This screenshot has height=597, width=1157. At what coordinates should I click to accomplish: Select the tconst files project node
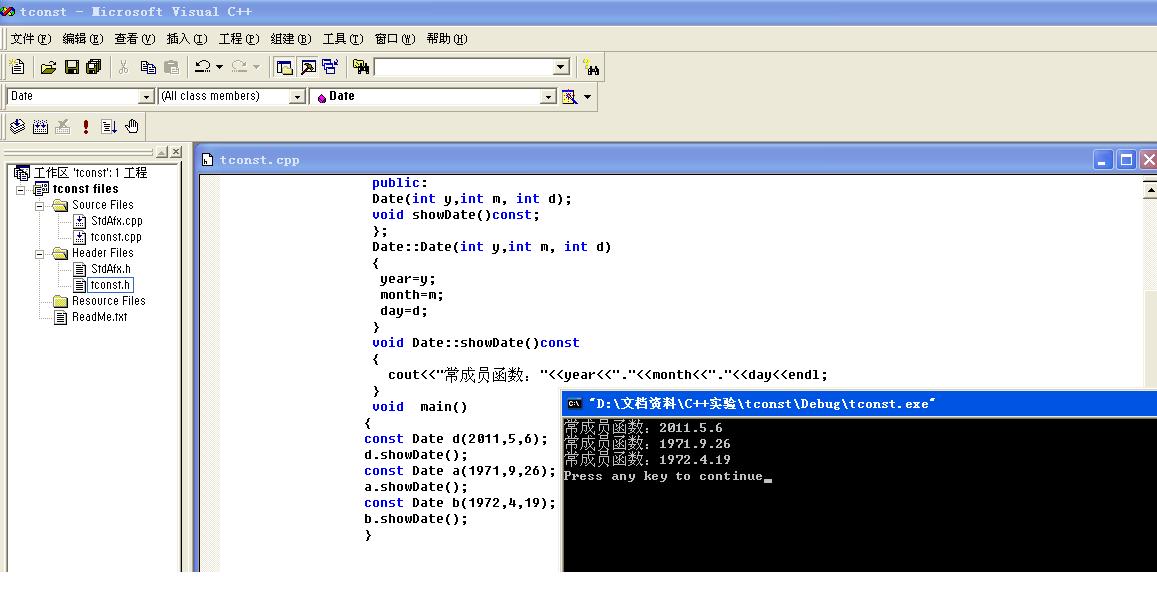pos(85,189)
